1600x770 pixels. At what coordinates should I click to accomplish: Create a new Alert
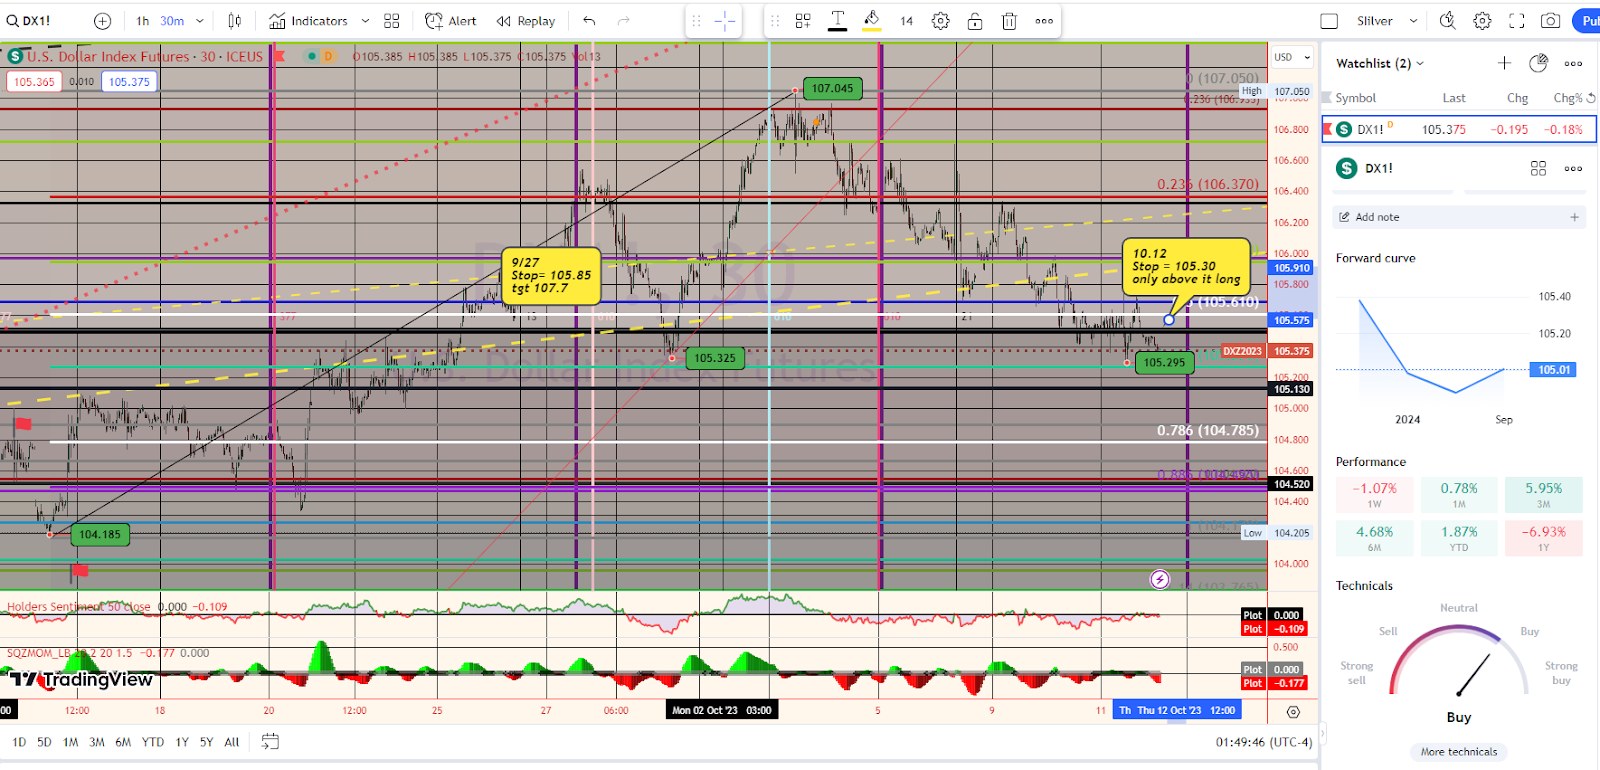[x=451, y=21]
